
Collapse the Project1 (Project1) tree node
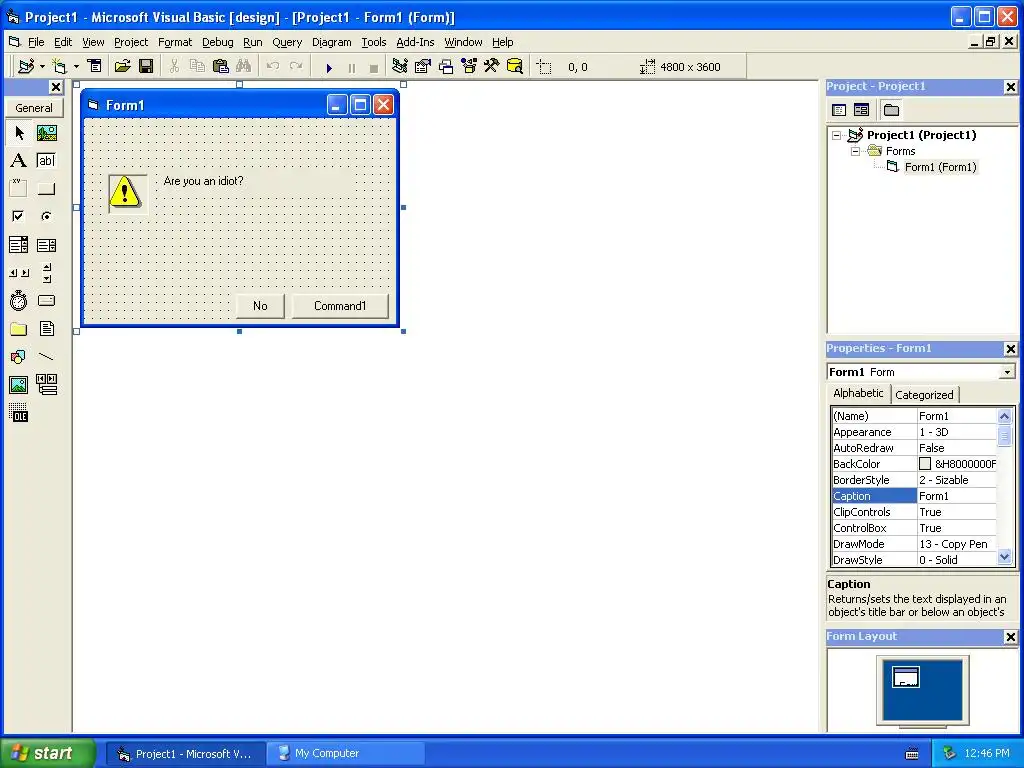click(837, 135)
